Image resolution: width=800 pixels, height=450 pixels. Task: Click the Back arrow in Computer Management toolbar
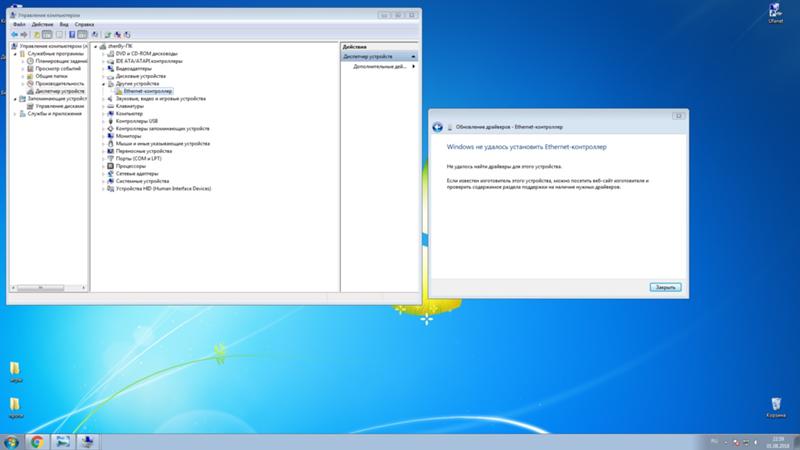[x=14, y=35]
